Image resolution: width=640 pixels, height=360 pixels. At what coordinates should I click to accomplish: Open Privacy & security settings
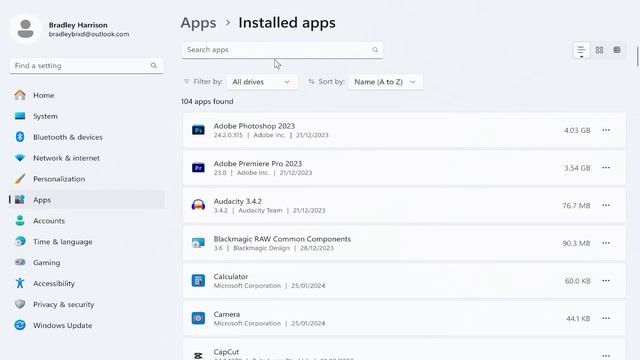pos(87,304)
